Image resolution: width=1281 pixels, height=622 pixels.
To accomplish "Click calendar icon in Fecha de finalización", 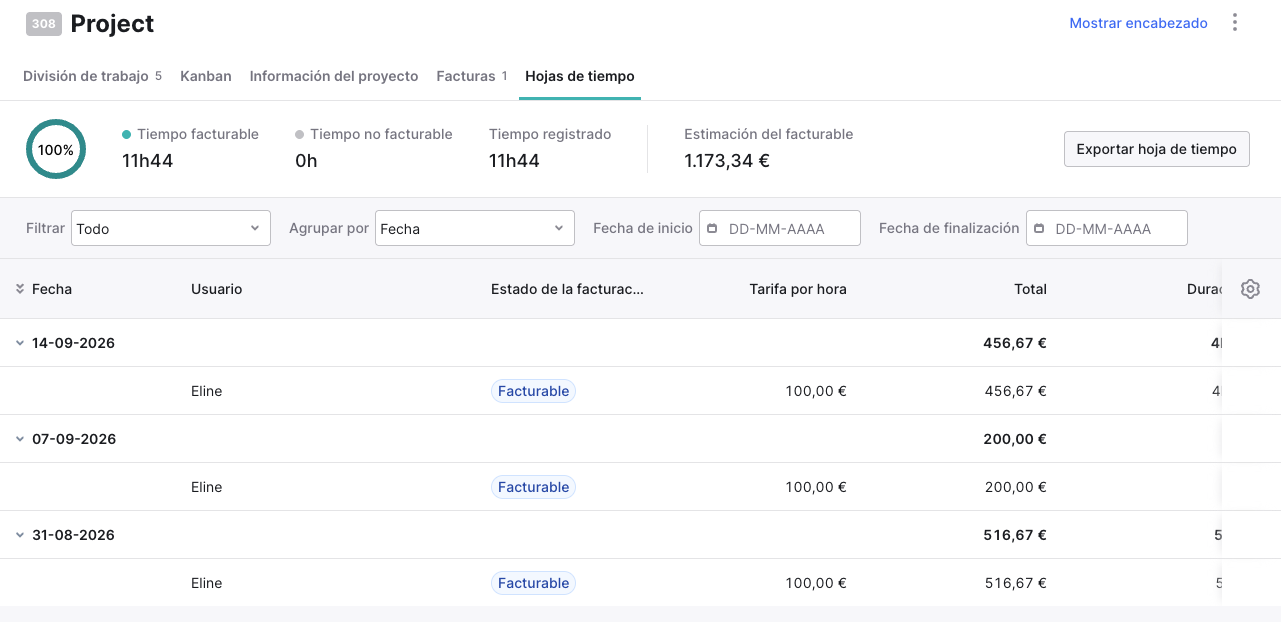I will 1039,229.
